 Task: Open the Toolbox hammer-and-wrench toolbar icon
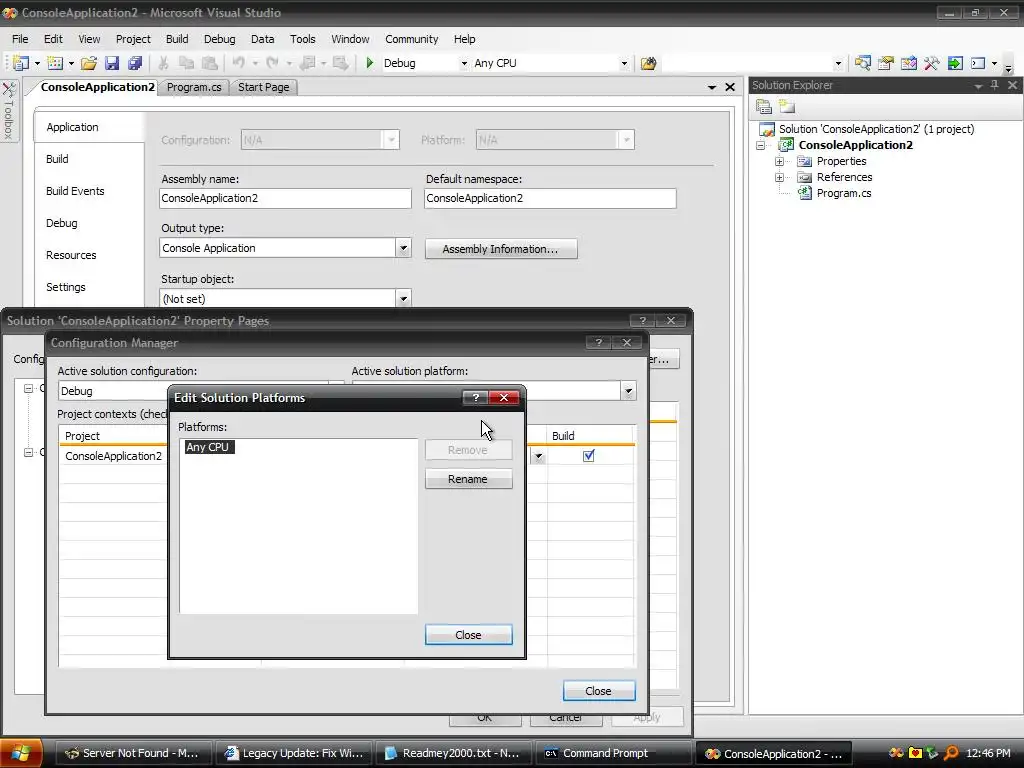click(931, 63)
